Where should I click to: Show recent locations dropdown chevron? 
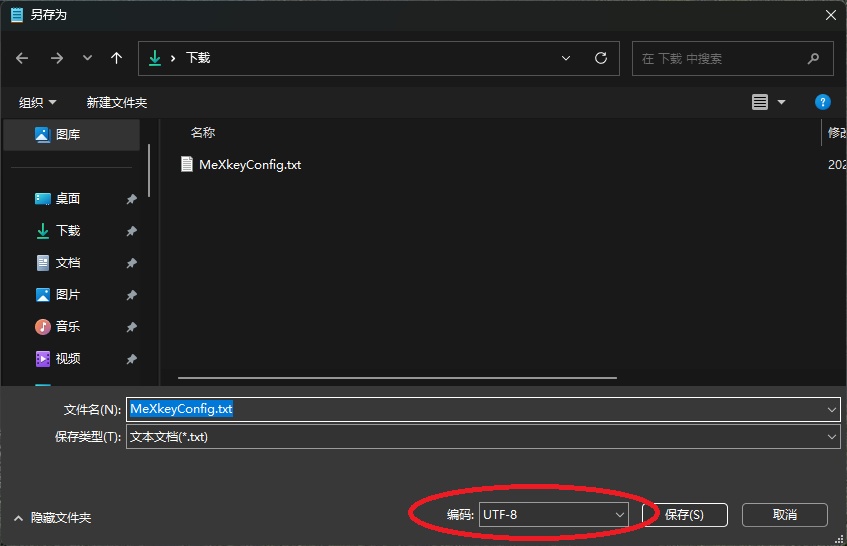coord(87,58)
